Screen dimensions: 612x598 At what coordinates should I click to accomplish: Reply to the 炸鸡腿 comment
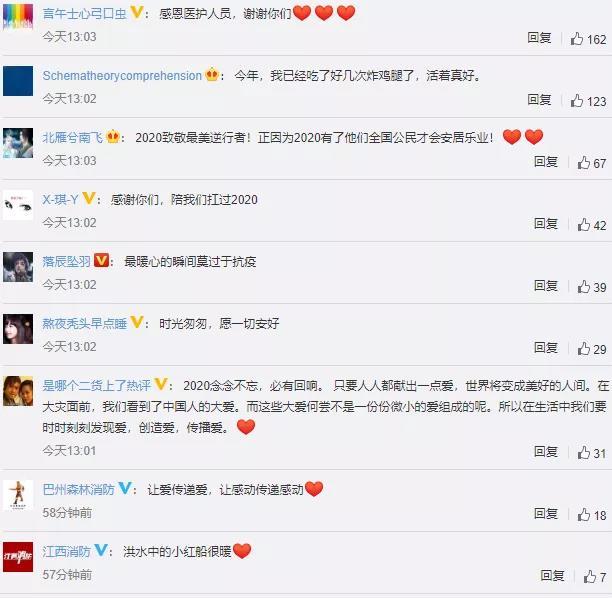539,100
